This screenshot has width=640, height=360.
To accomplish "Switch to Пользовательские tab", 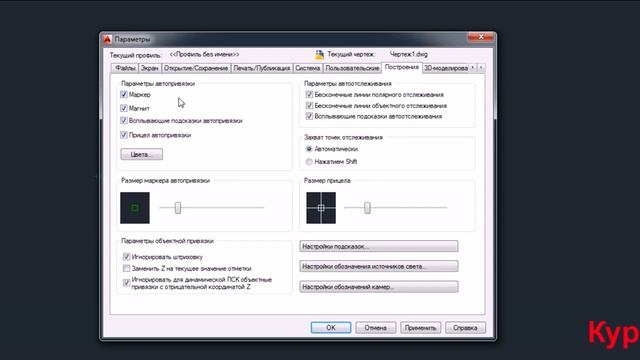I will pos(352,68).
